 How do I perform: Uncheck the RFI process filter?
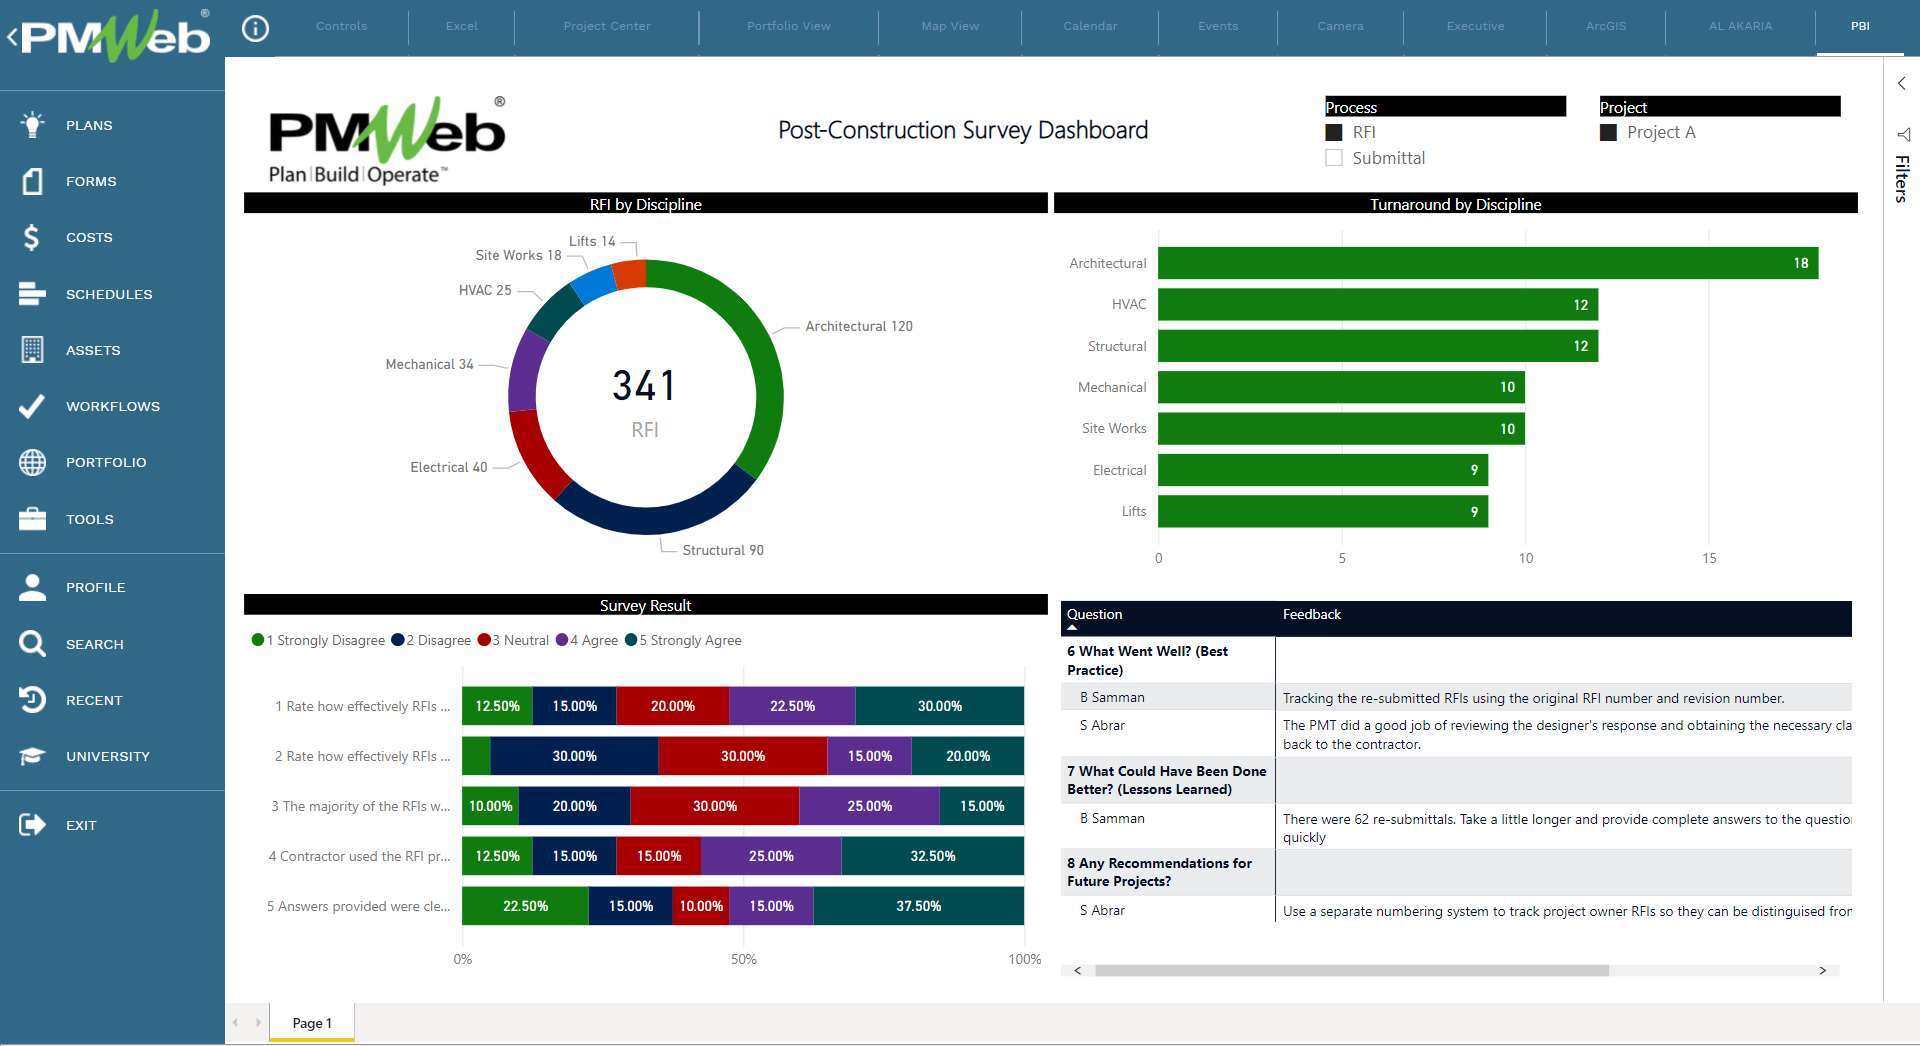pos(1334,132)
